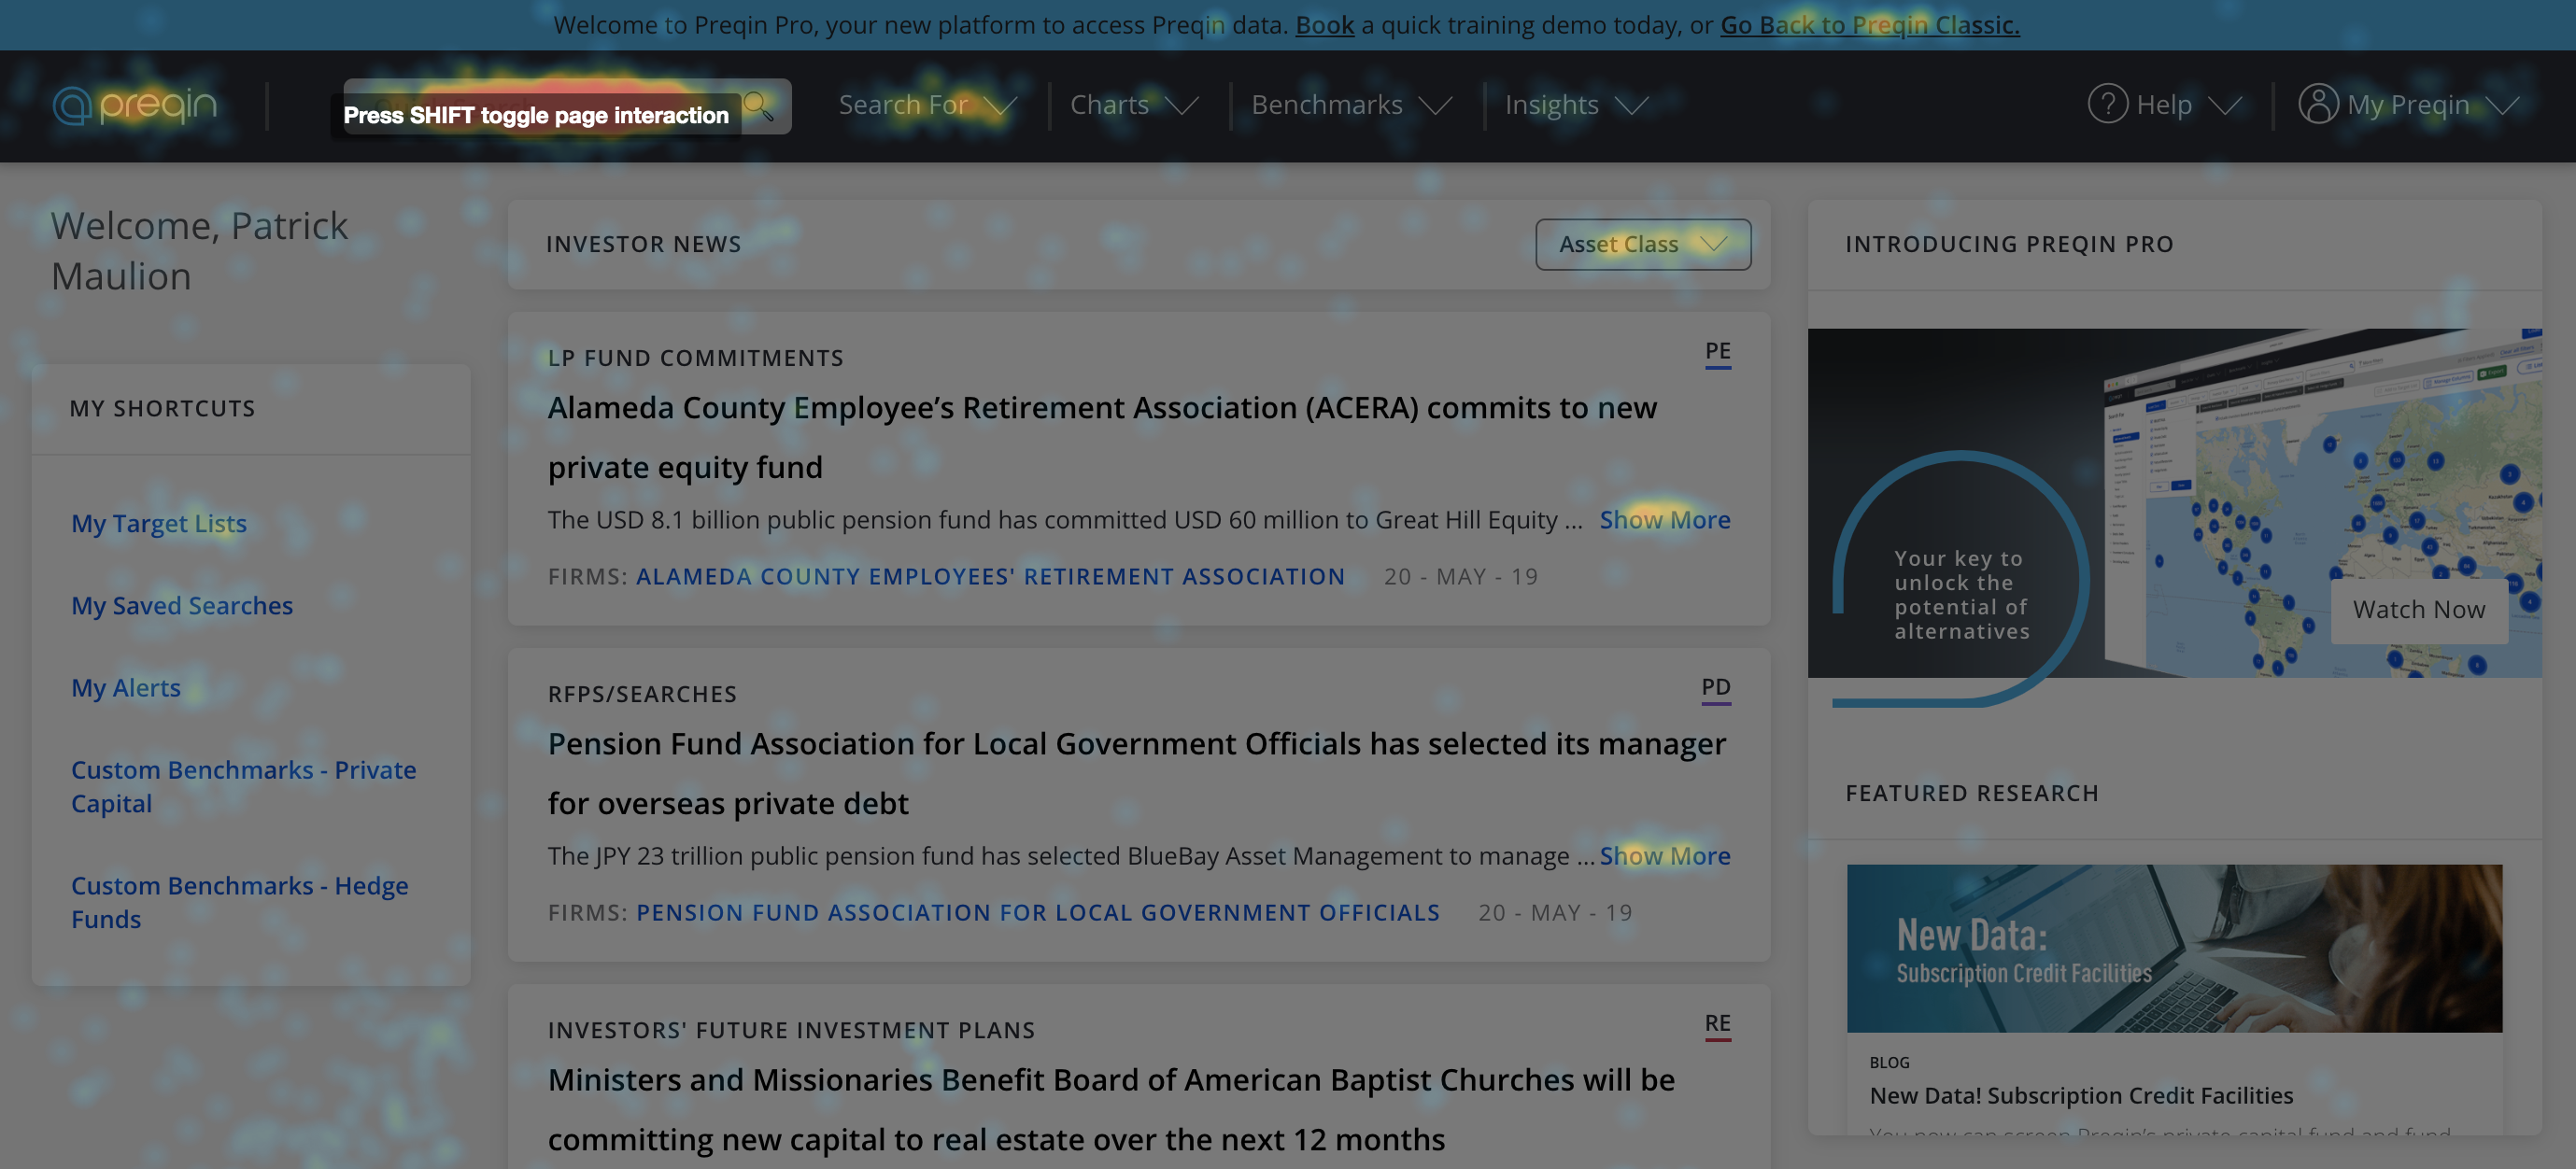Click the Alameda article date 20 - MAY - 19
This screenshot has width=2576, height=1169.
pos(1461,576)
